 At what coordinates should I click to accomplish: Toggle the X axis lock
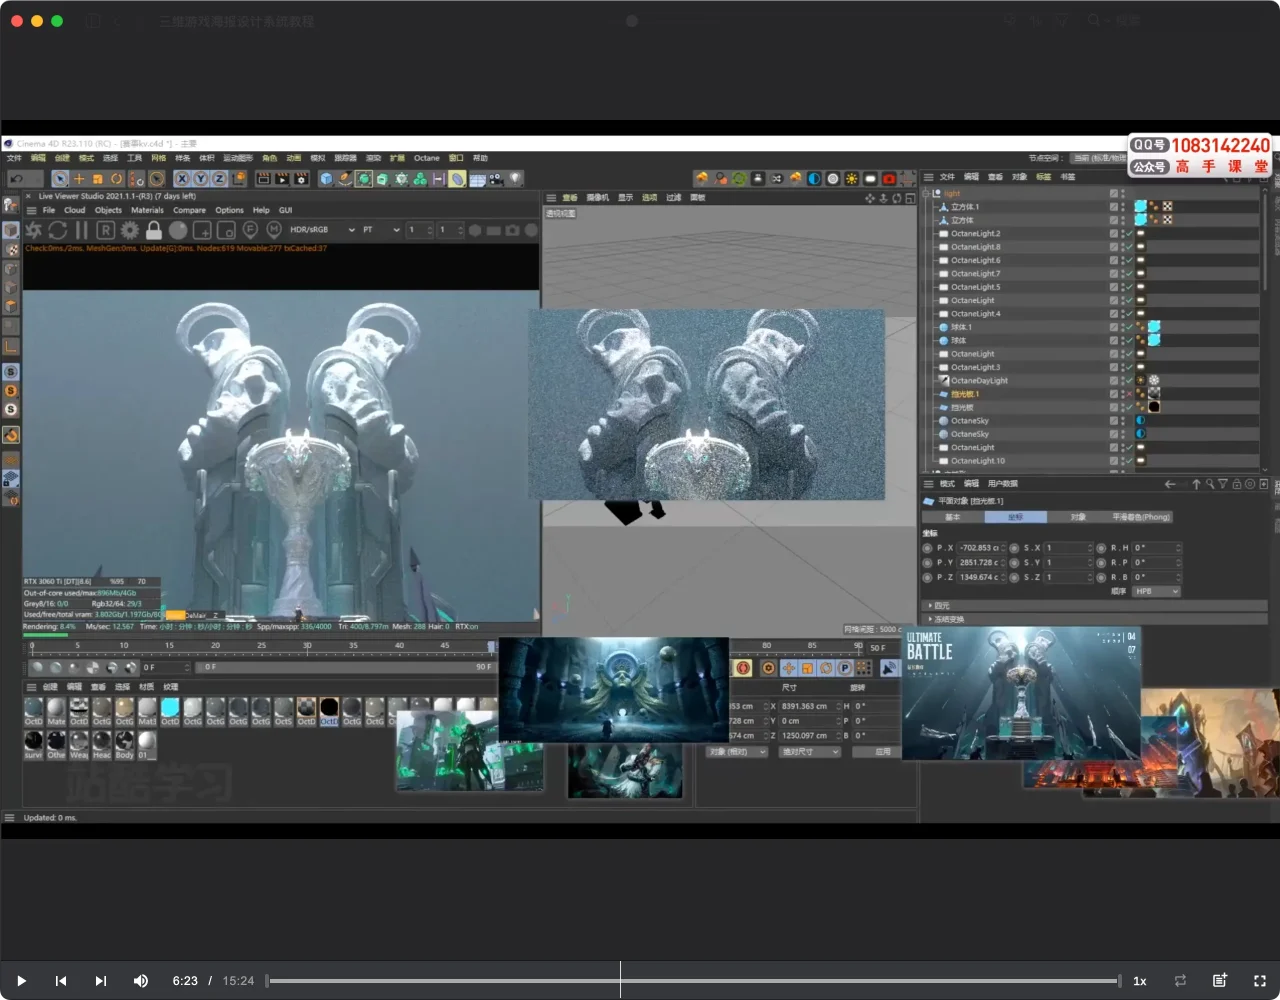click(181, 179)
